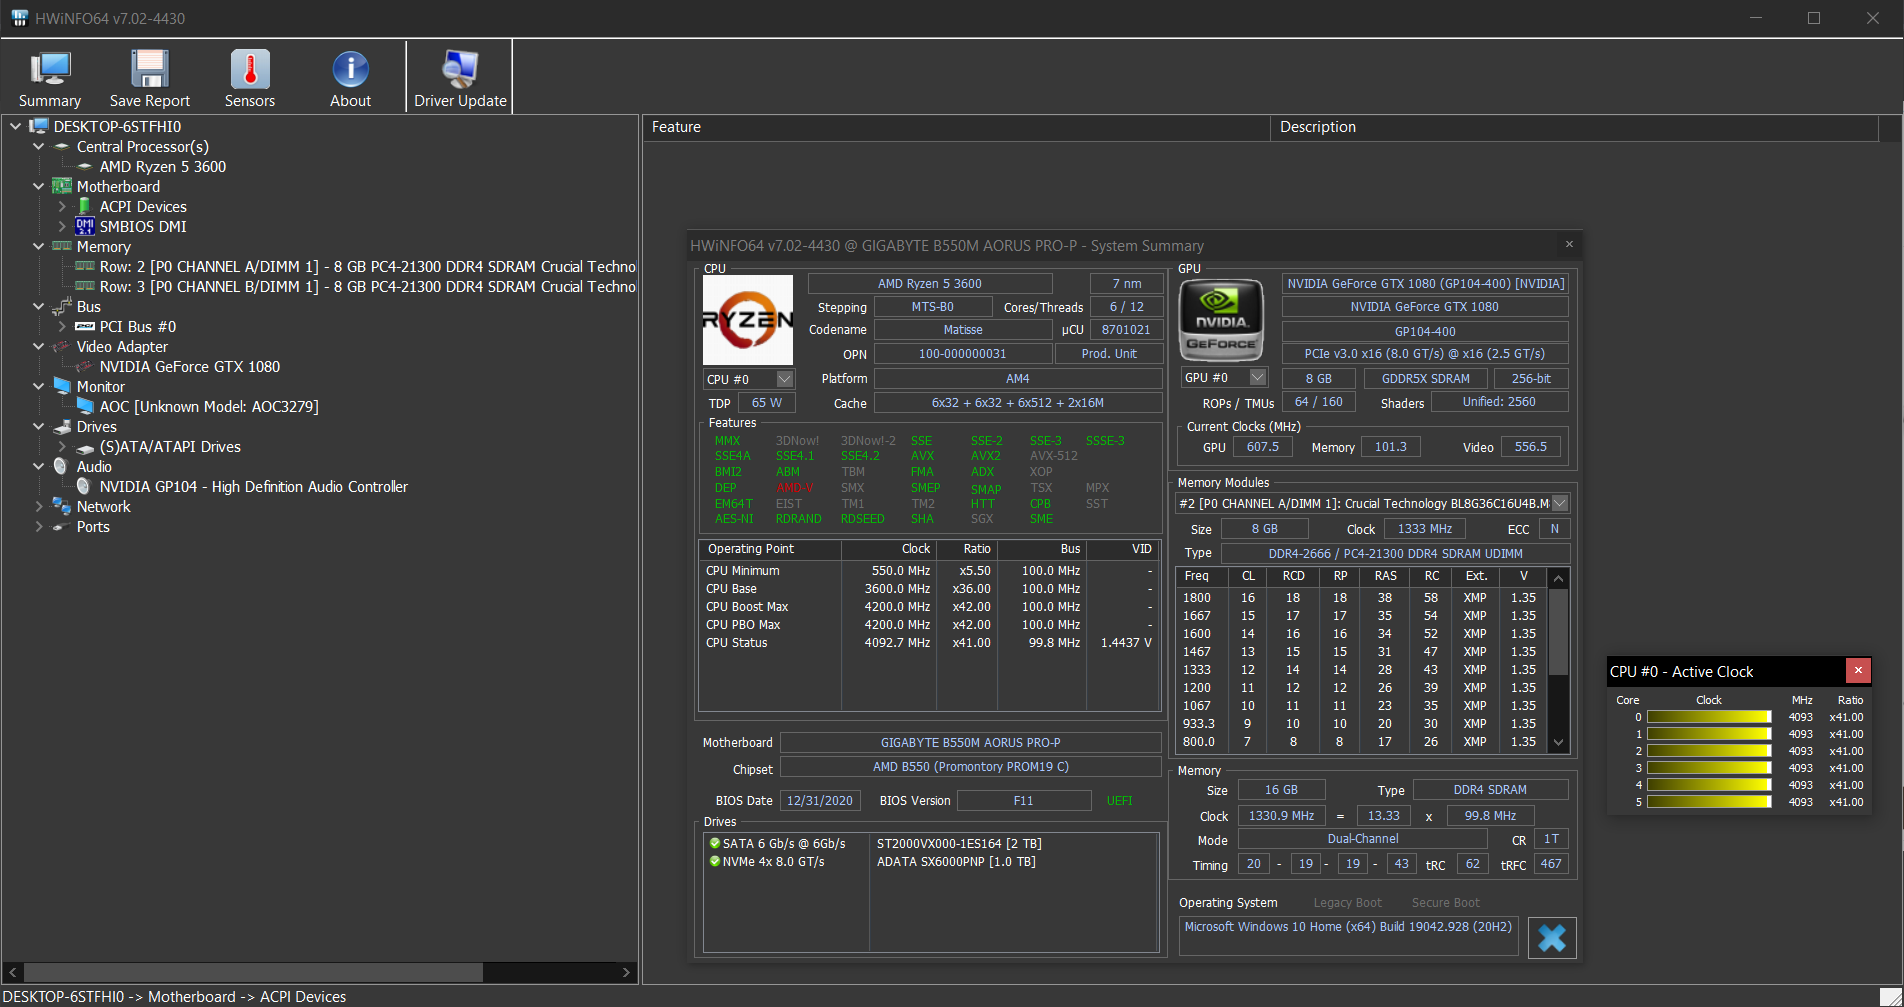
Task: Click the PCI Bus #0 icon
Action: pyautogui.click(x=85, y=327)
